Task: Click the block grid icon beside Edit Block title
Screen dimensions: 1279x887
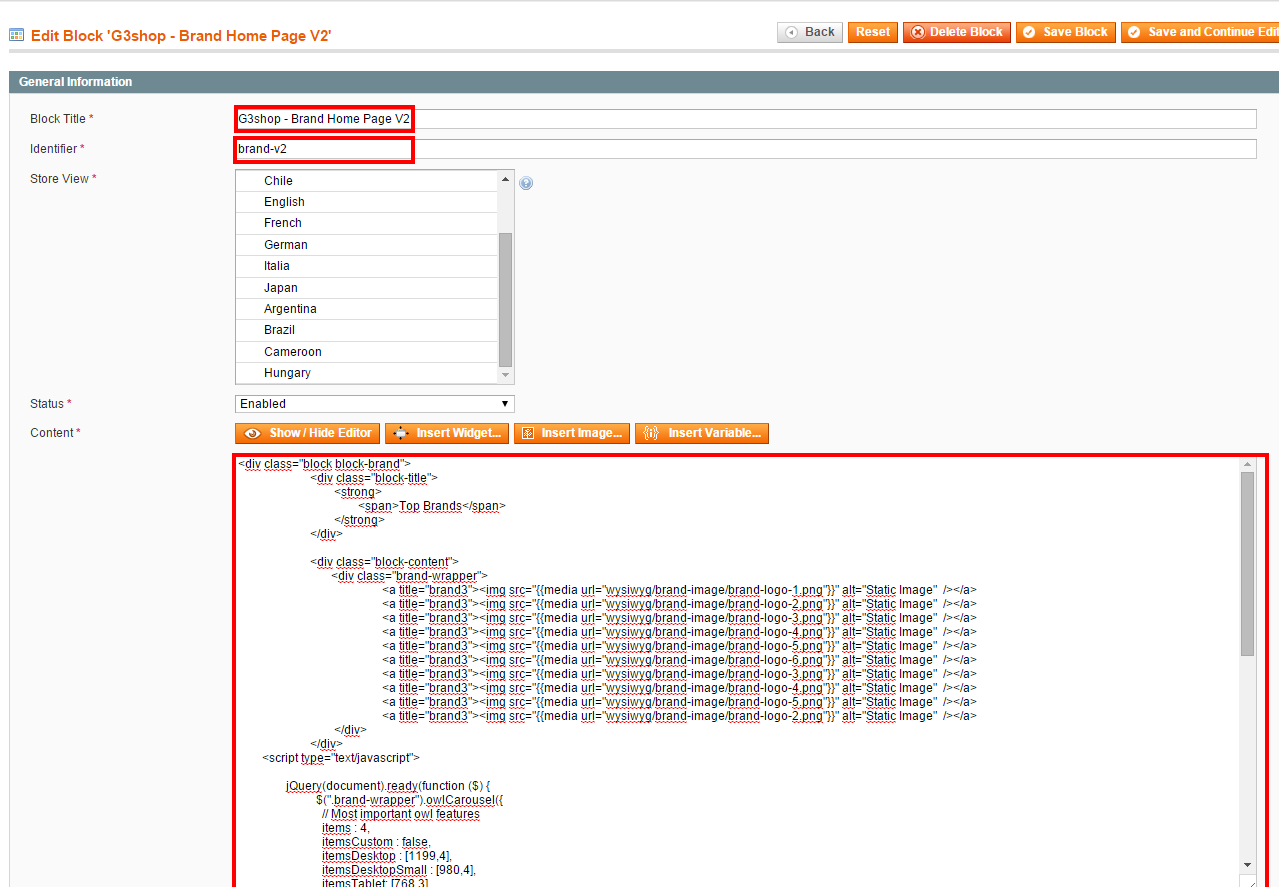Action: (x=17, y=35)
